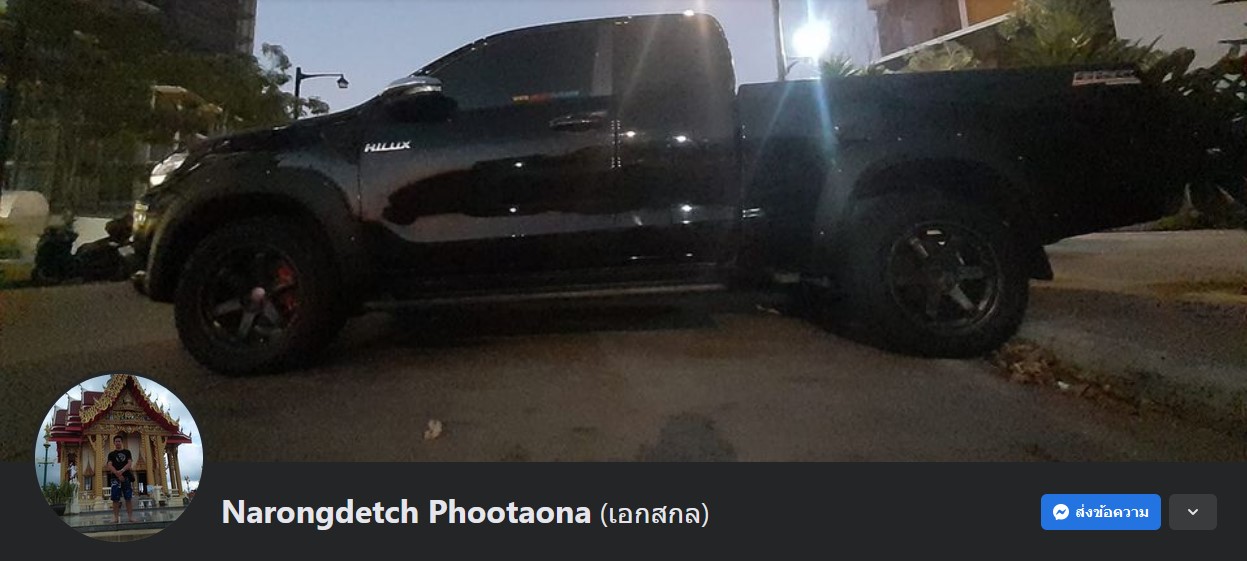Screen dimensions: 1247x561
Task: Expand the chevron dropdown next to the message button
Action: point(1193,512)
